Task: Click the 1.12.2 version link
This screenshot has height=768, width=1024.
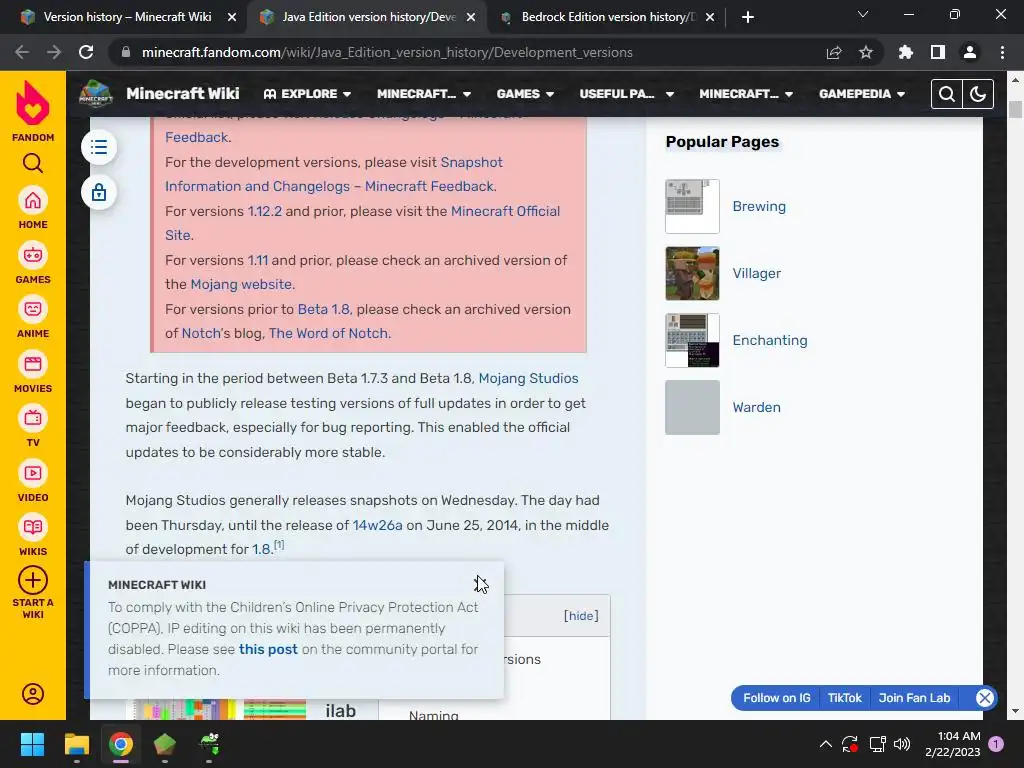Action: point(264,211)
